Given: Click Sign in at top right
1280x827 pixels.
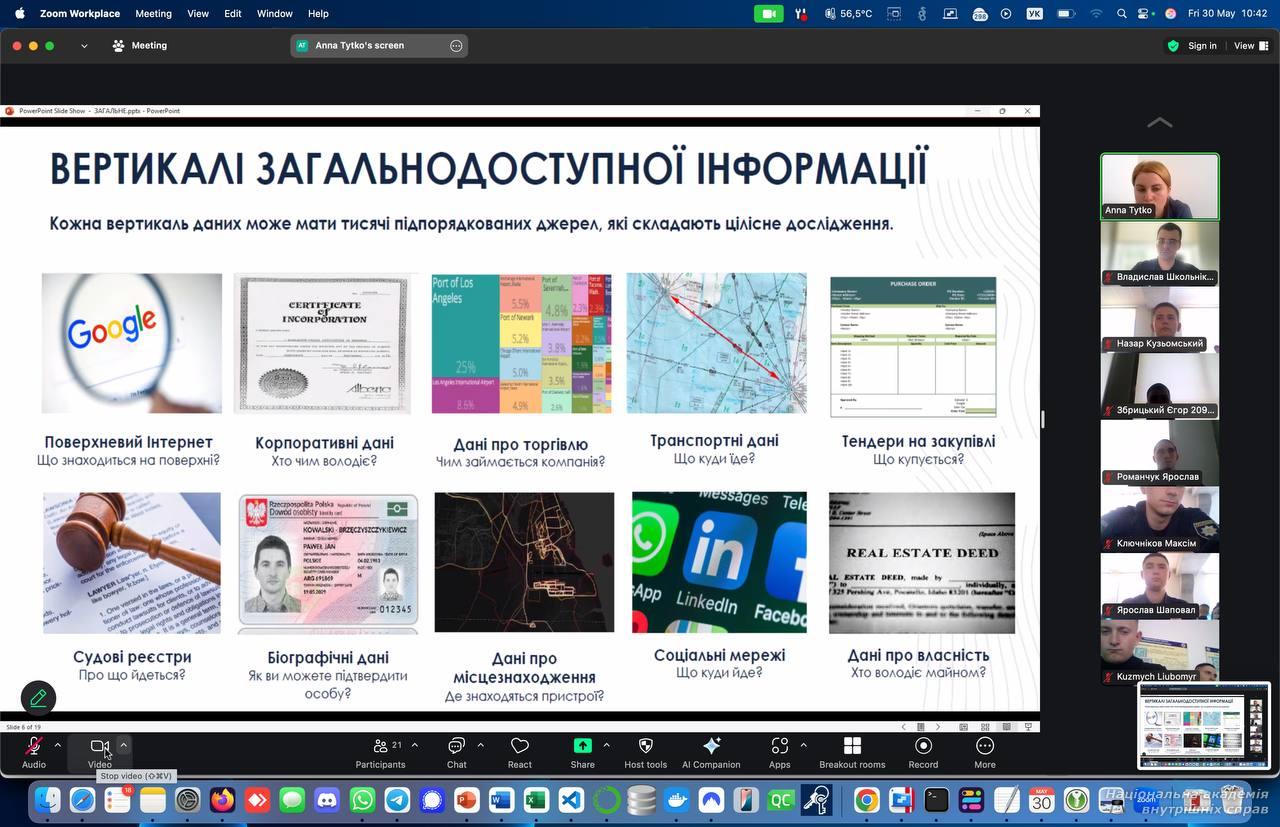Looking at the screenshot, I should [1202, 46].
